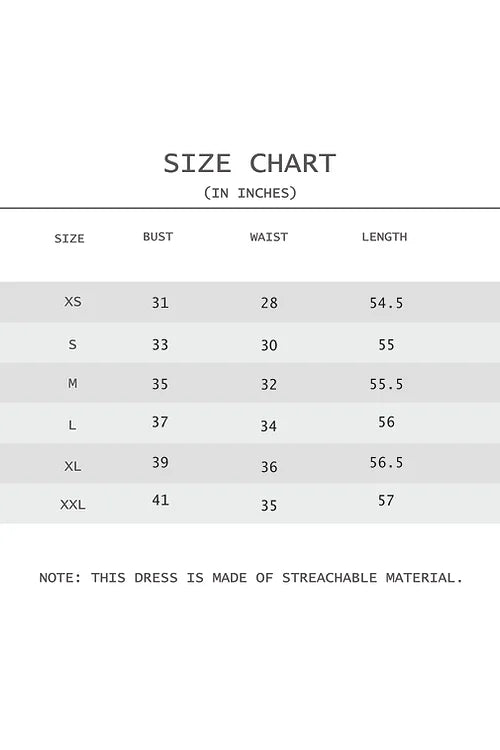The image size is (500, 750).
Task: Select bust value 31 for XS
Action: pyautogui.click(x=160, y=303)
